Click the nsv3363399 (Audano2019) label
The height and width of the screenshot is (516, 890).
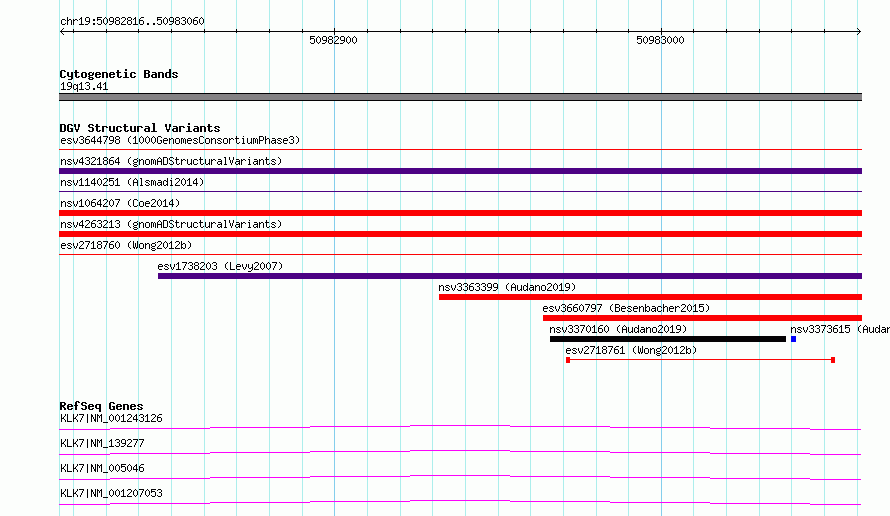click(507, 287)
